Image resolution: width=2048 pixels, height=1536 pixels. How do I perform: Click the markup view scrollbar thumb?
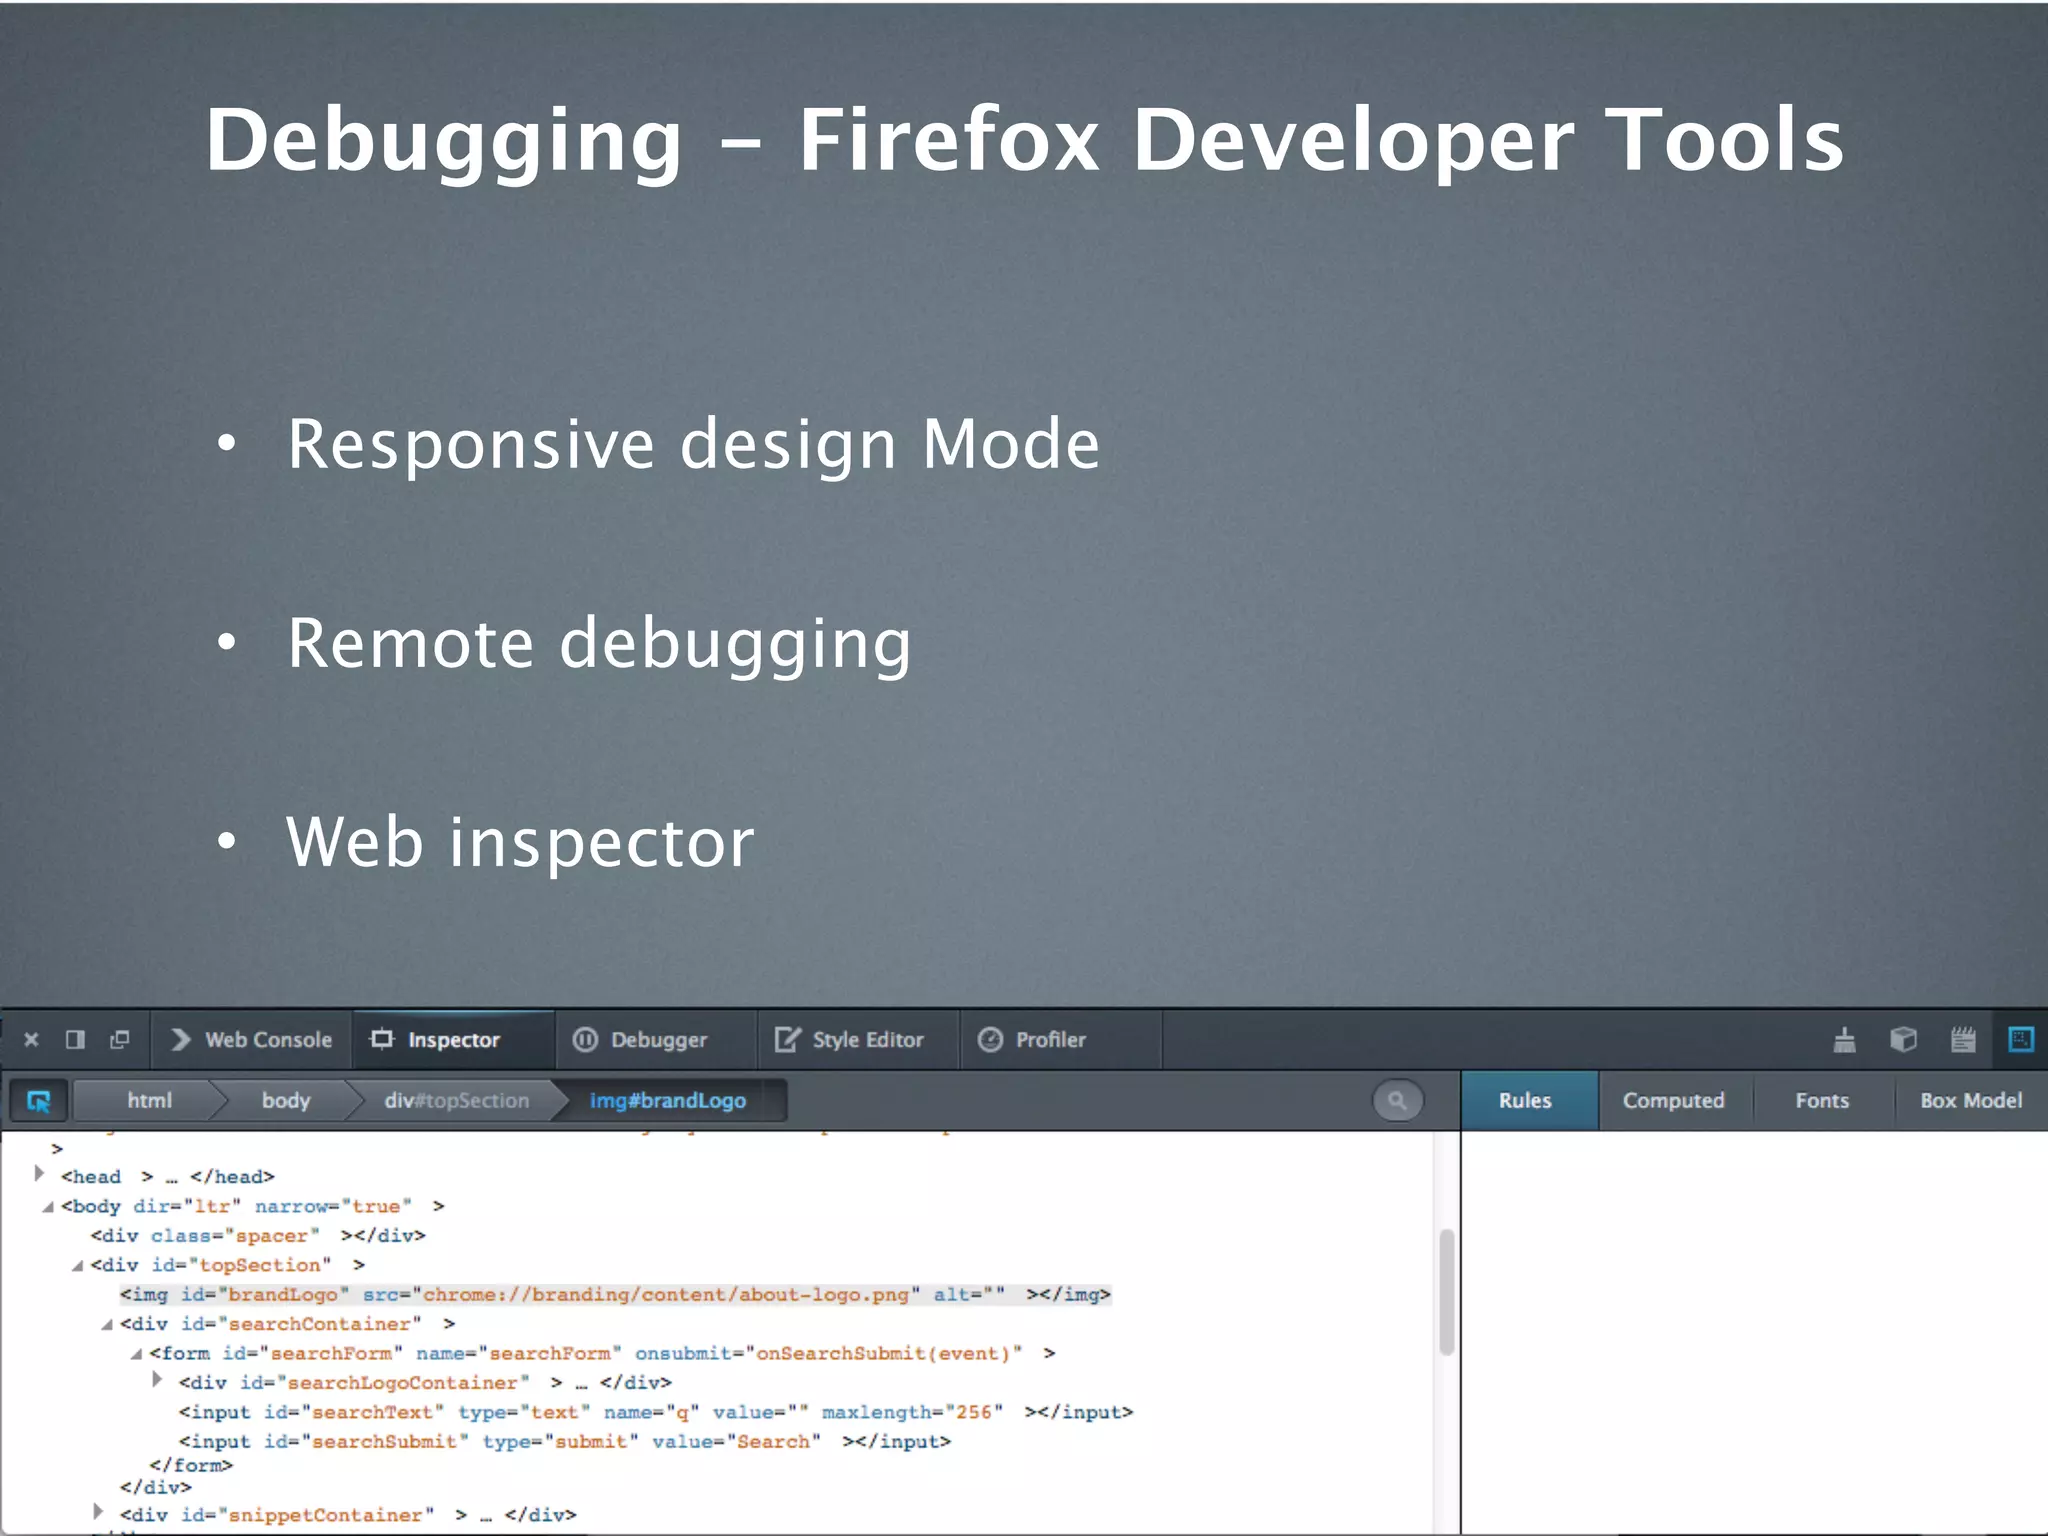[x=1446, y=1292]
